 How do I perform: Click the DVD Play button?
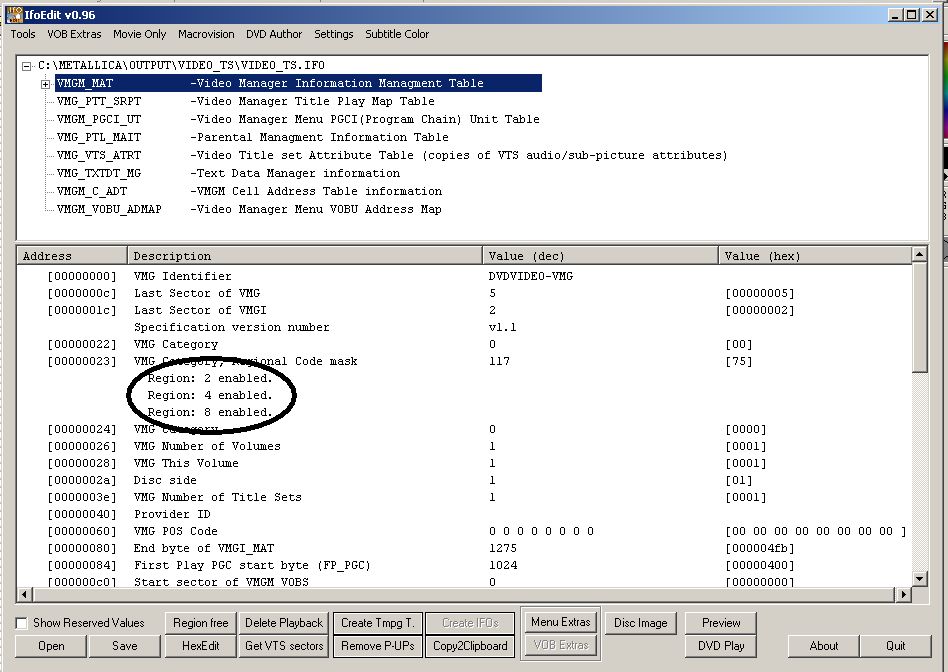[721, 646]
